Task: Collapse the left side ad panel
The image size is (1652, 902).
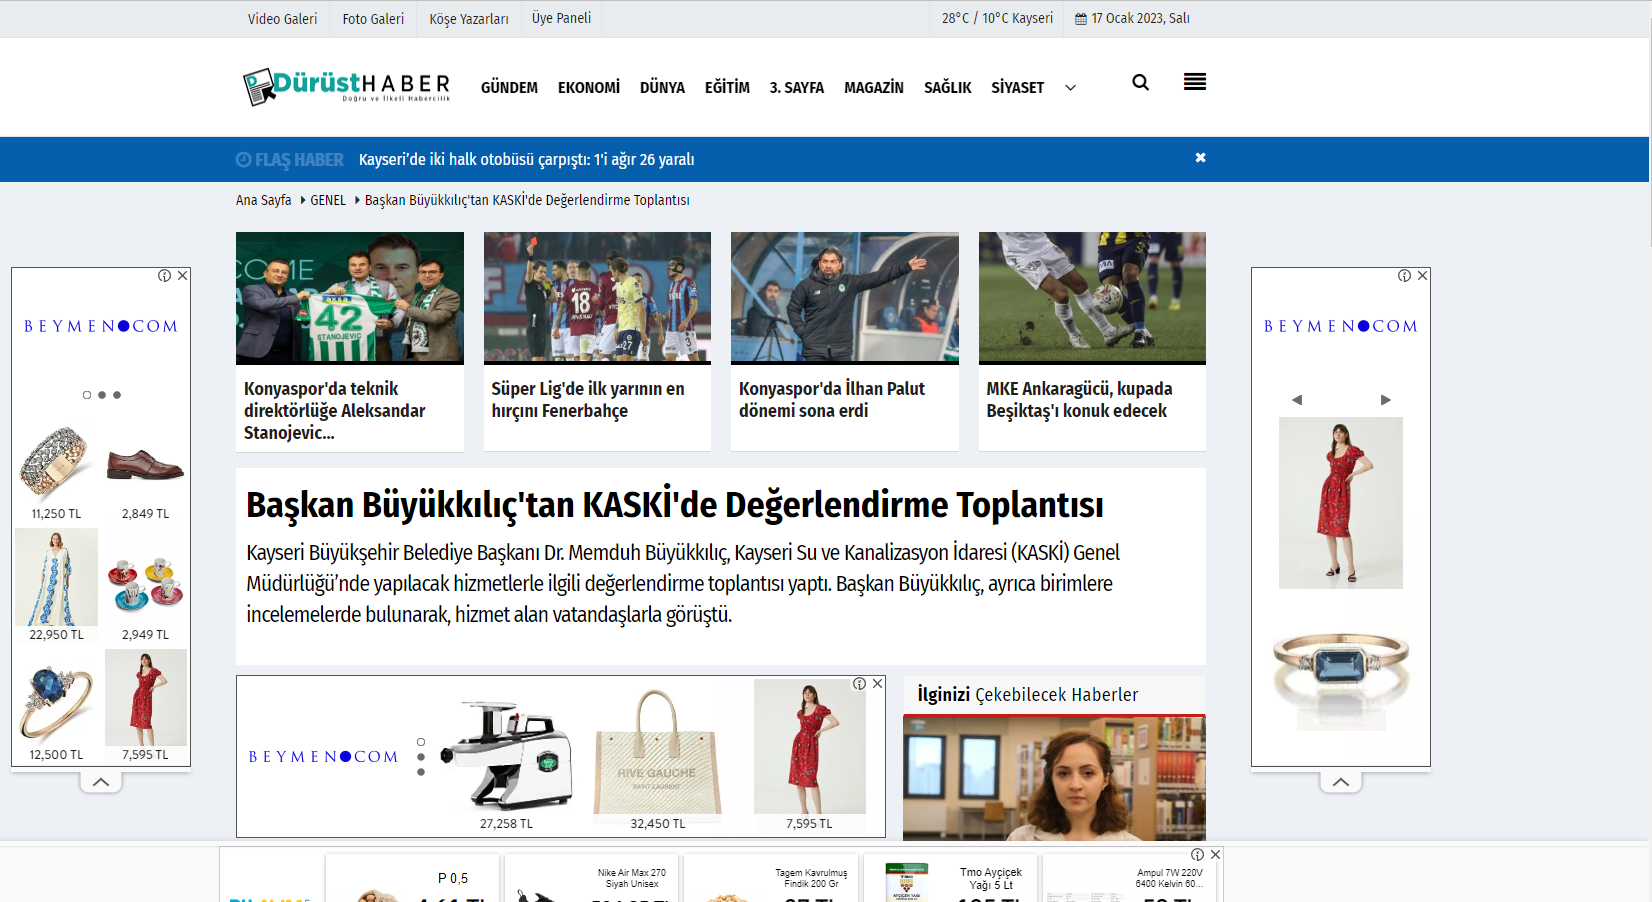Action: (x=101, y=782)
